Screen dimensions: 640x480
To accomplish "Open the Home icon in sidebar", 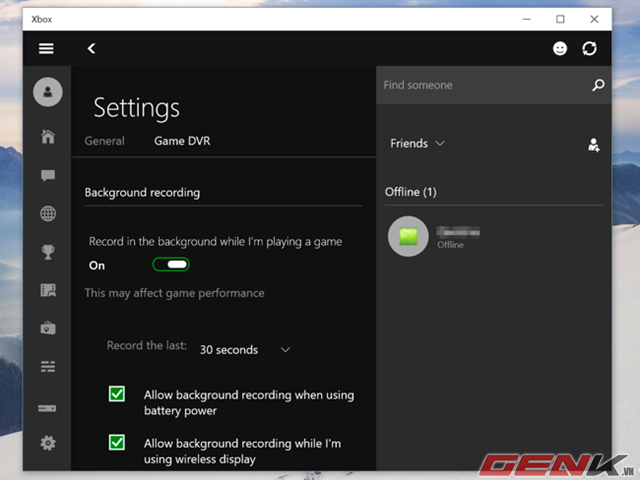I will pos(47,137).
